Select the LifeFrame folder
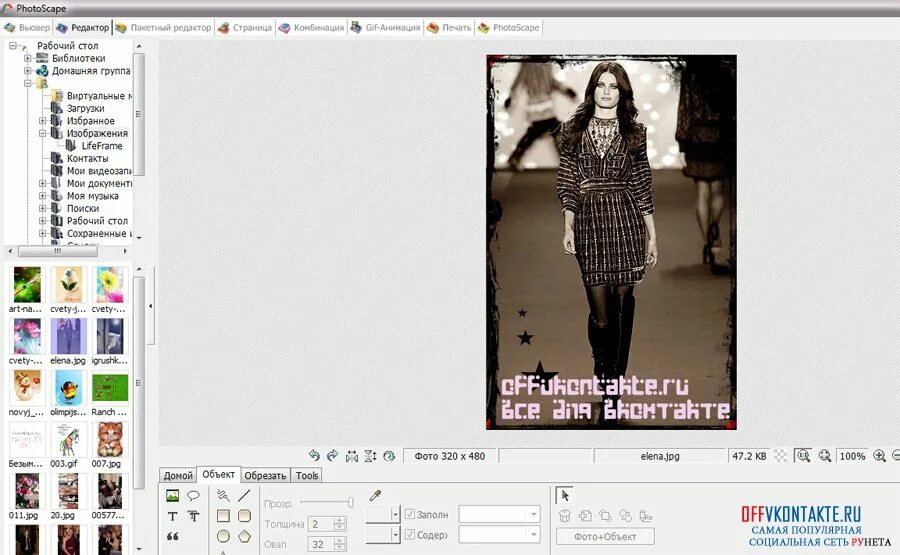The height and width of the screenshot is (555, 900). (x=102, y=146)
